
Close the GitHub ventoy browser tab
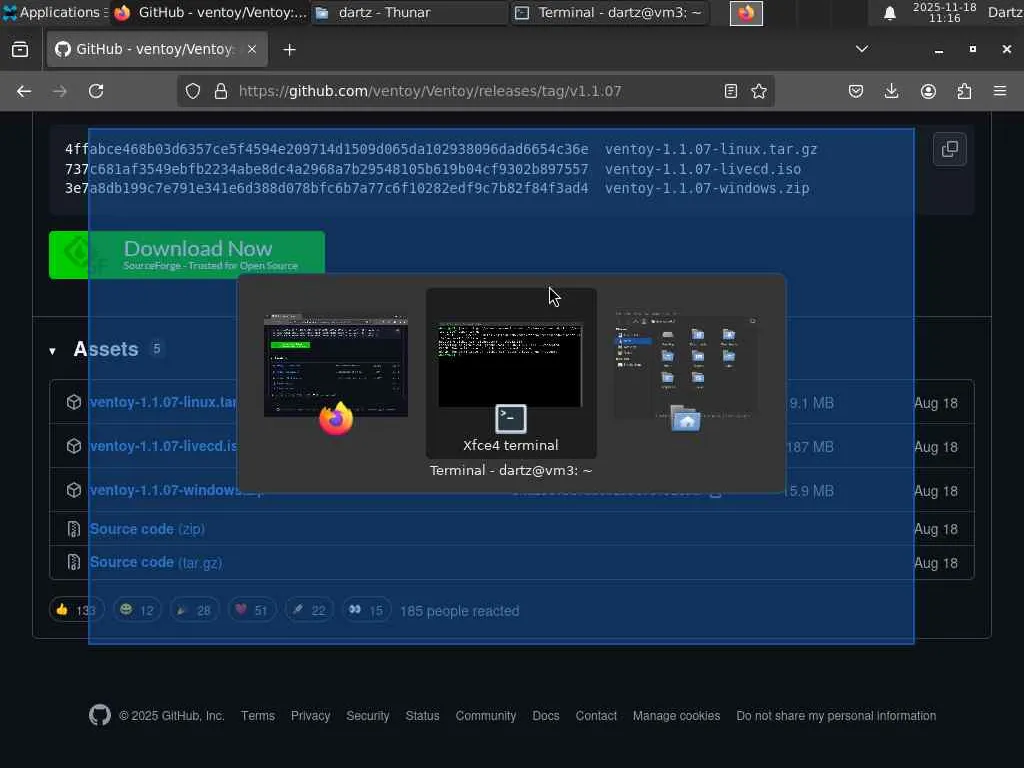pos(252,50)
